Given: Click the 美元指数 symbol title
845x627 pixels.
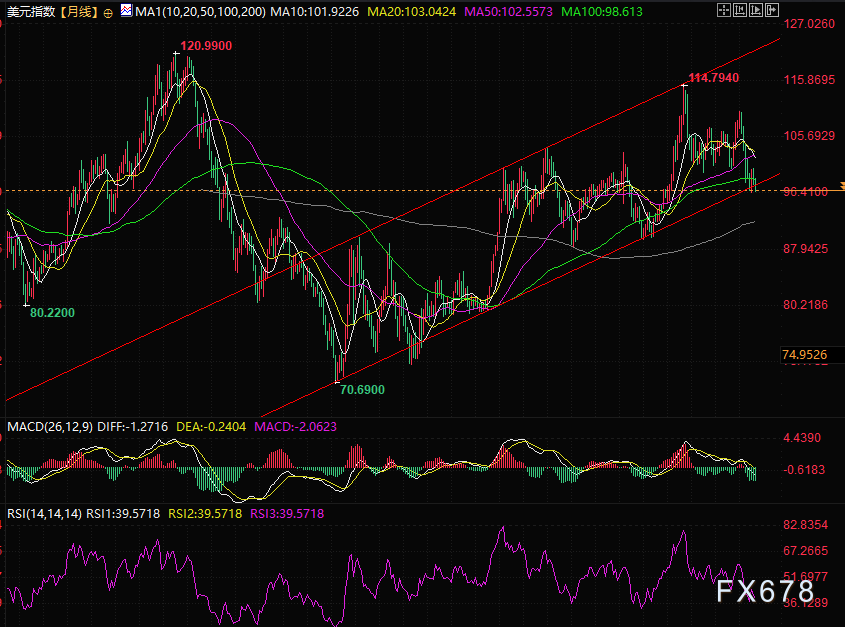Looking at the screenshot, I should tap(31, 12).
